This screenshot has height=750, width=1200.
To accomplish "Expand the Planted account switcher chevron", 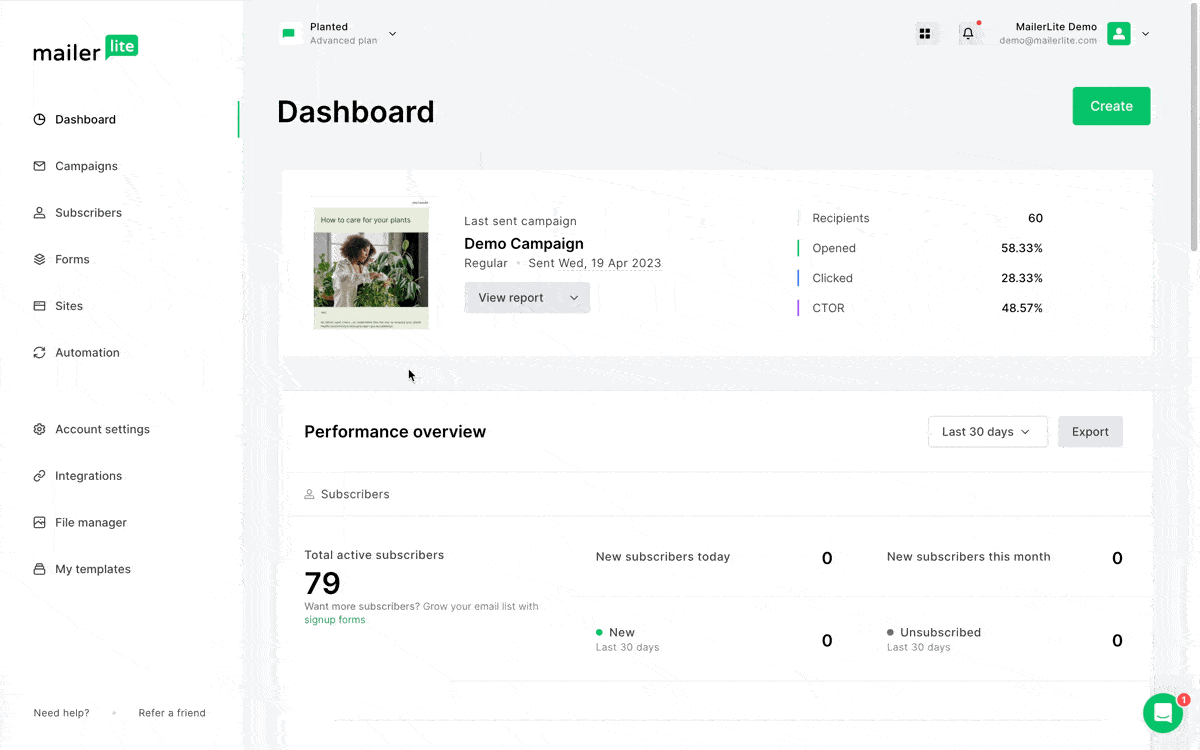I will click(x=392, y=34).
